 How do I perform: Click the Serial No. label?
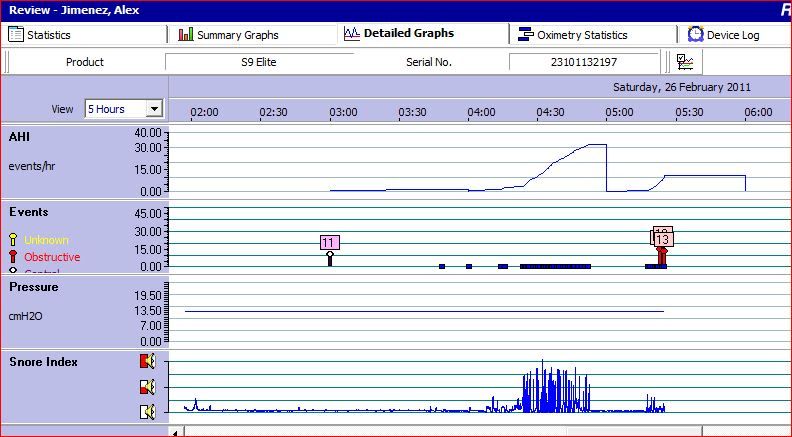click(429, 62)
